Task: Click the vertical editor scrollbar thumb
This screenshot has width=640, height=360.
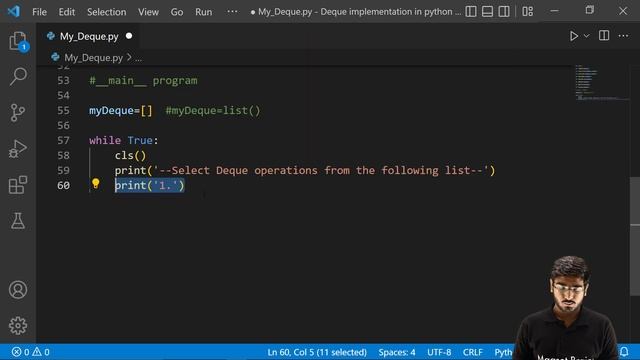Action: click(x=635, y=236)
